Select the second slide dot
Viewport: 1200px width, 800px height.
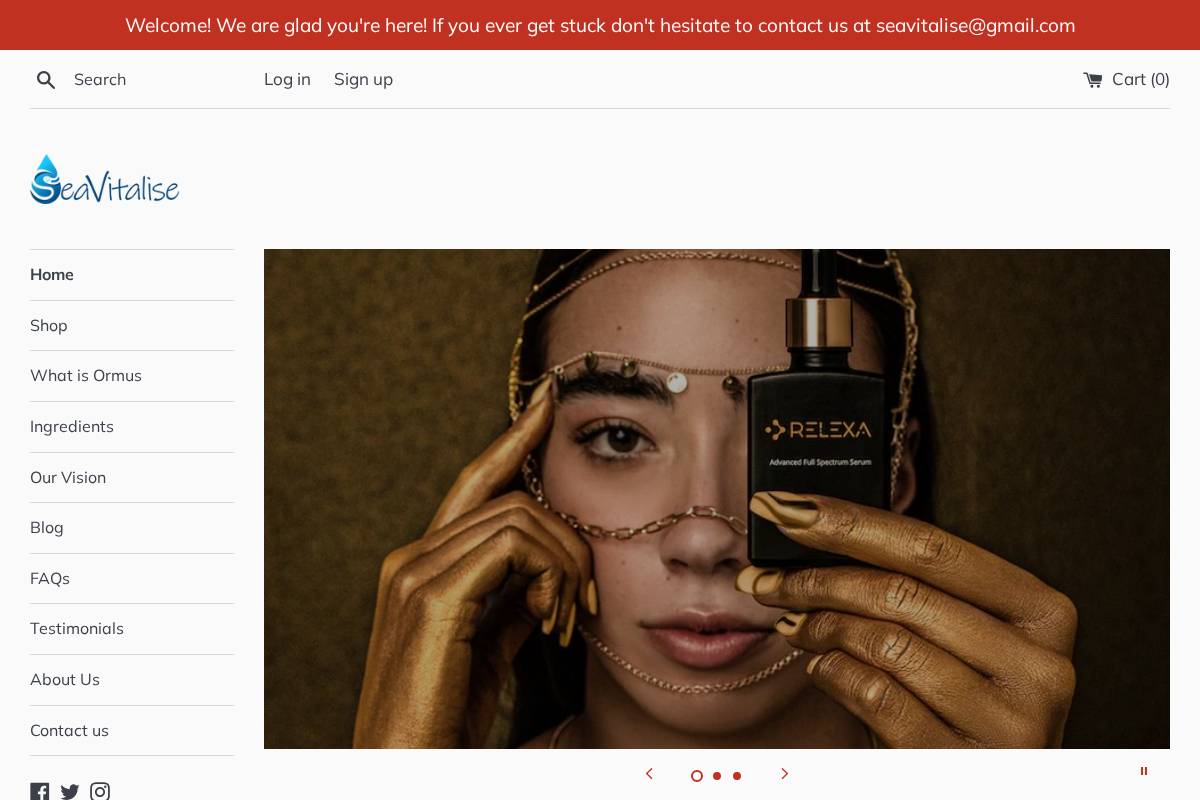[717, 776]
